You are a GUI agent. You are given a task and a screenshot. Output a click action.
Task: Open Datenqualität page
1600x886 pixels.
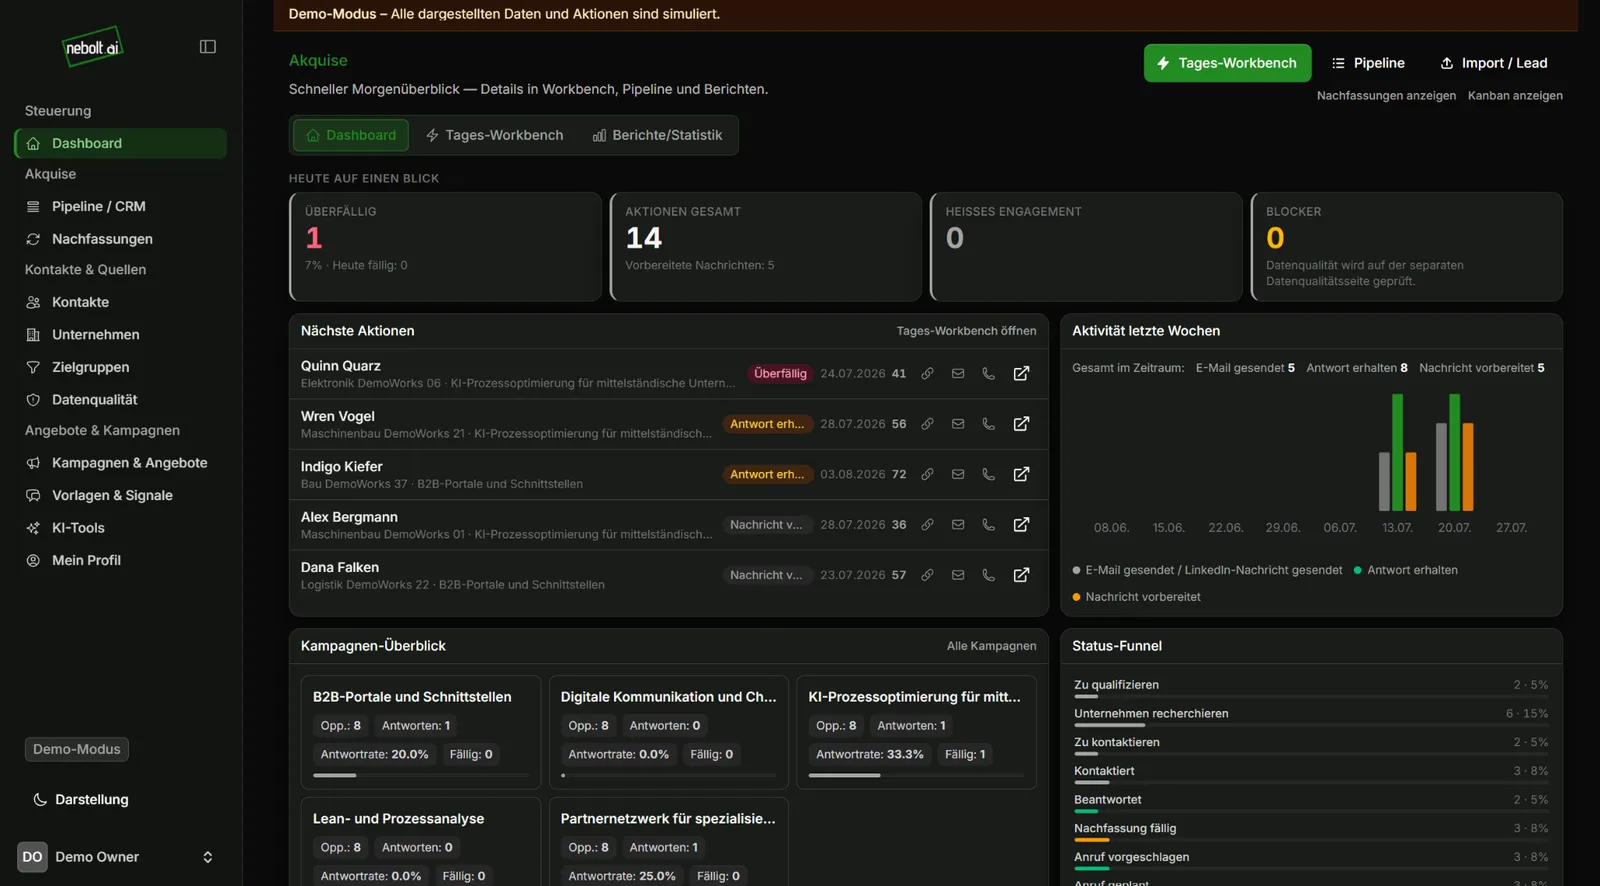click(x=120, y=400)
